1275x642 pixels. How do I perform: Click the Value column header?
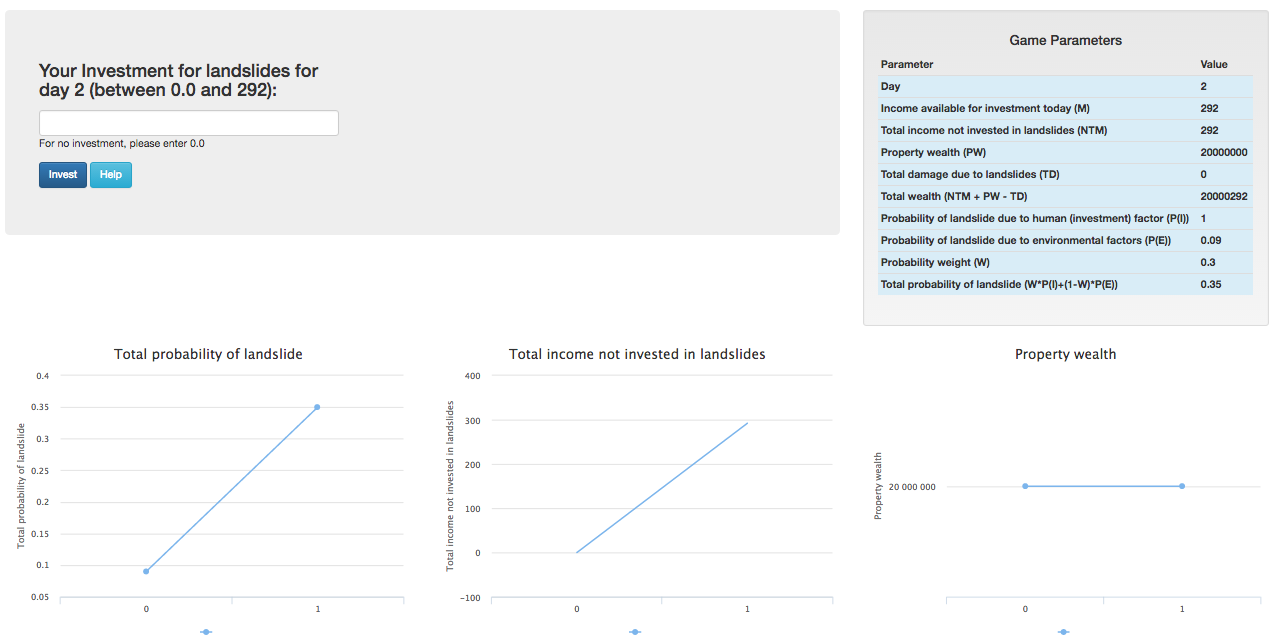(x=1213, y=64)
